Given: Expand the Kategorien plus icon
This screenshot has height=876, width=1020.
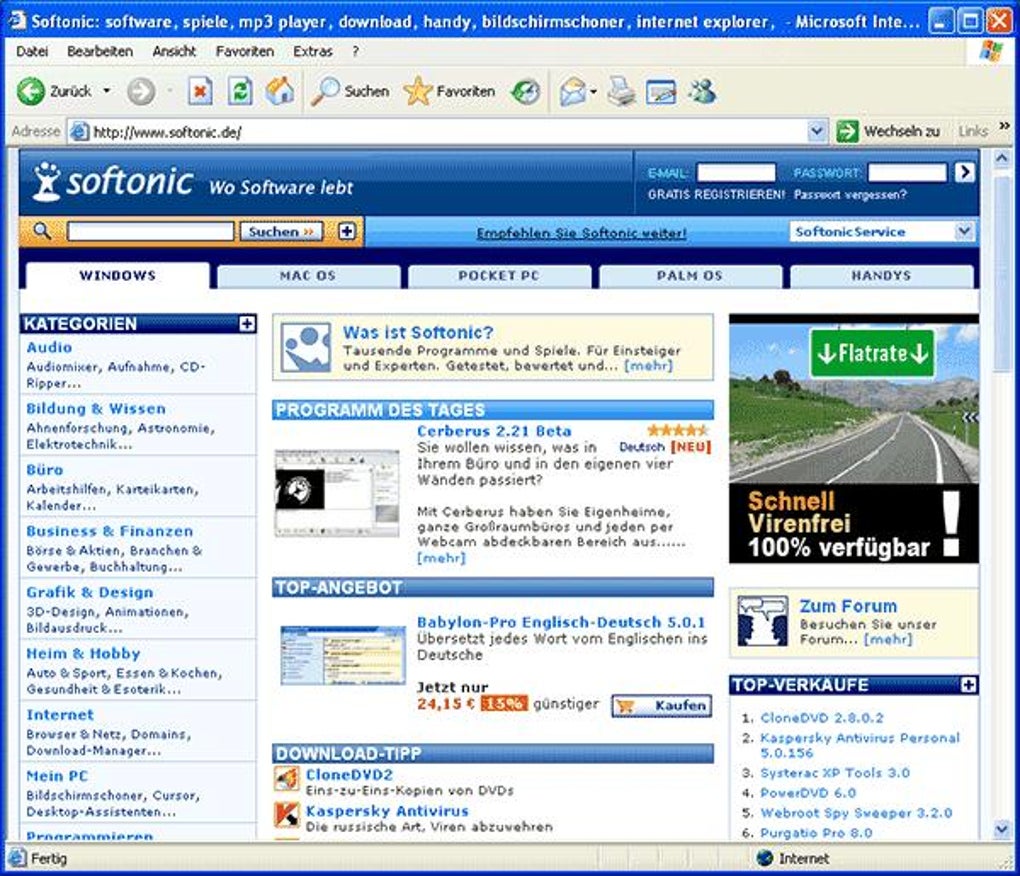Looking at the screenshot, I should tap(247, 324).
